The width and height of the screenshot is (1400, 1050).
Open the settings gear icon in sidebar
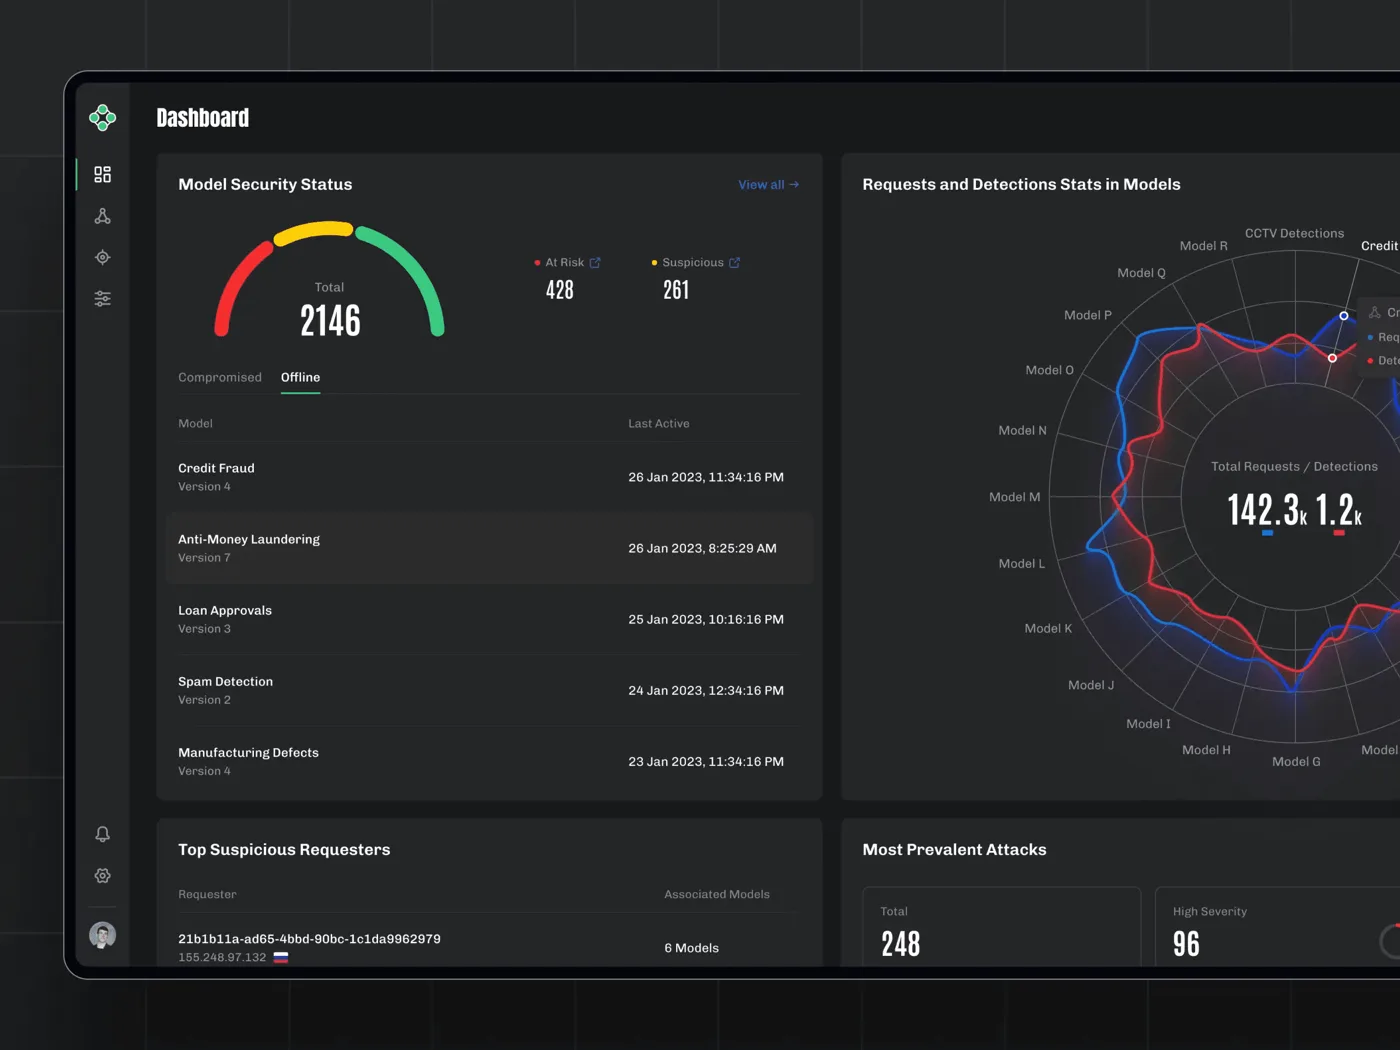coord(102,876)
